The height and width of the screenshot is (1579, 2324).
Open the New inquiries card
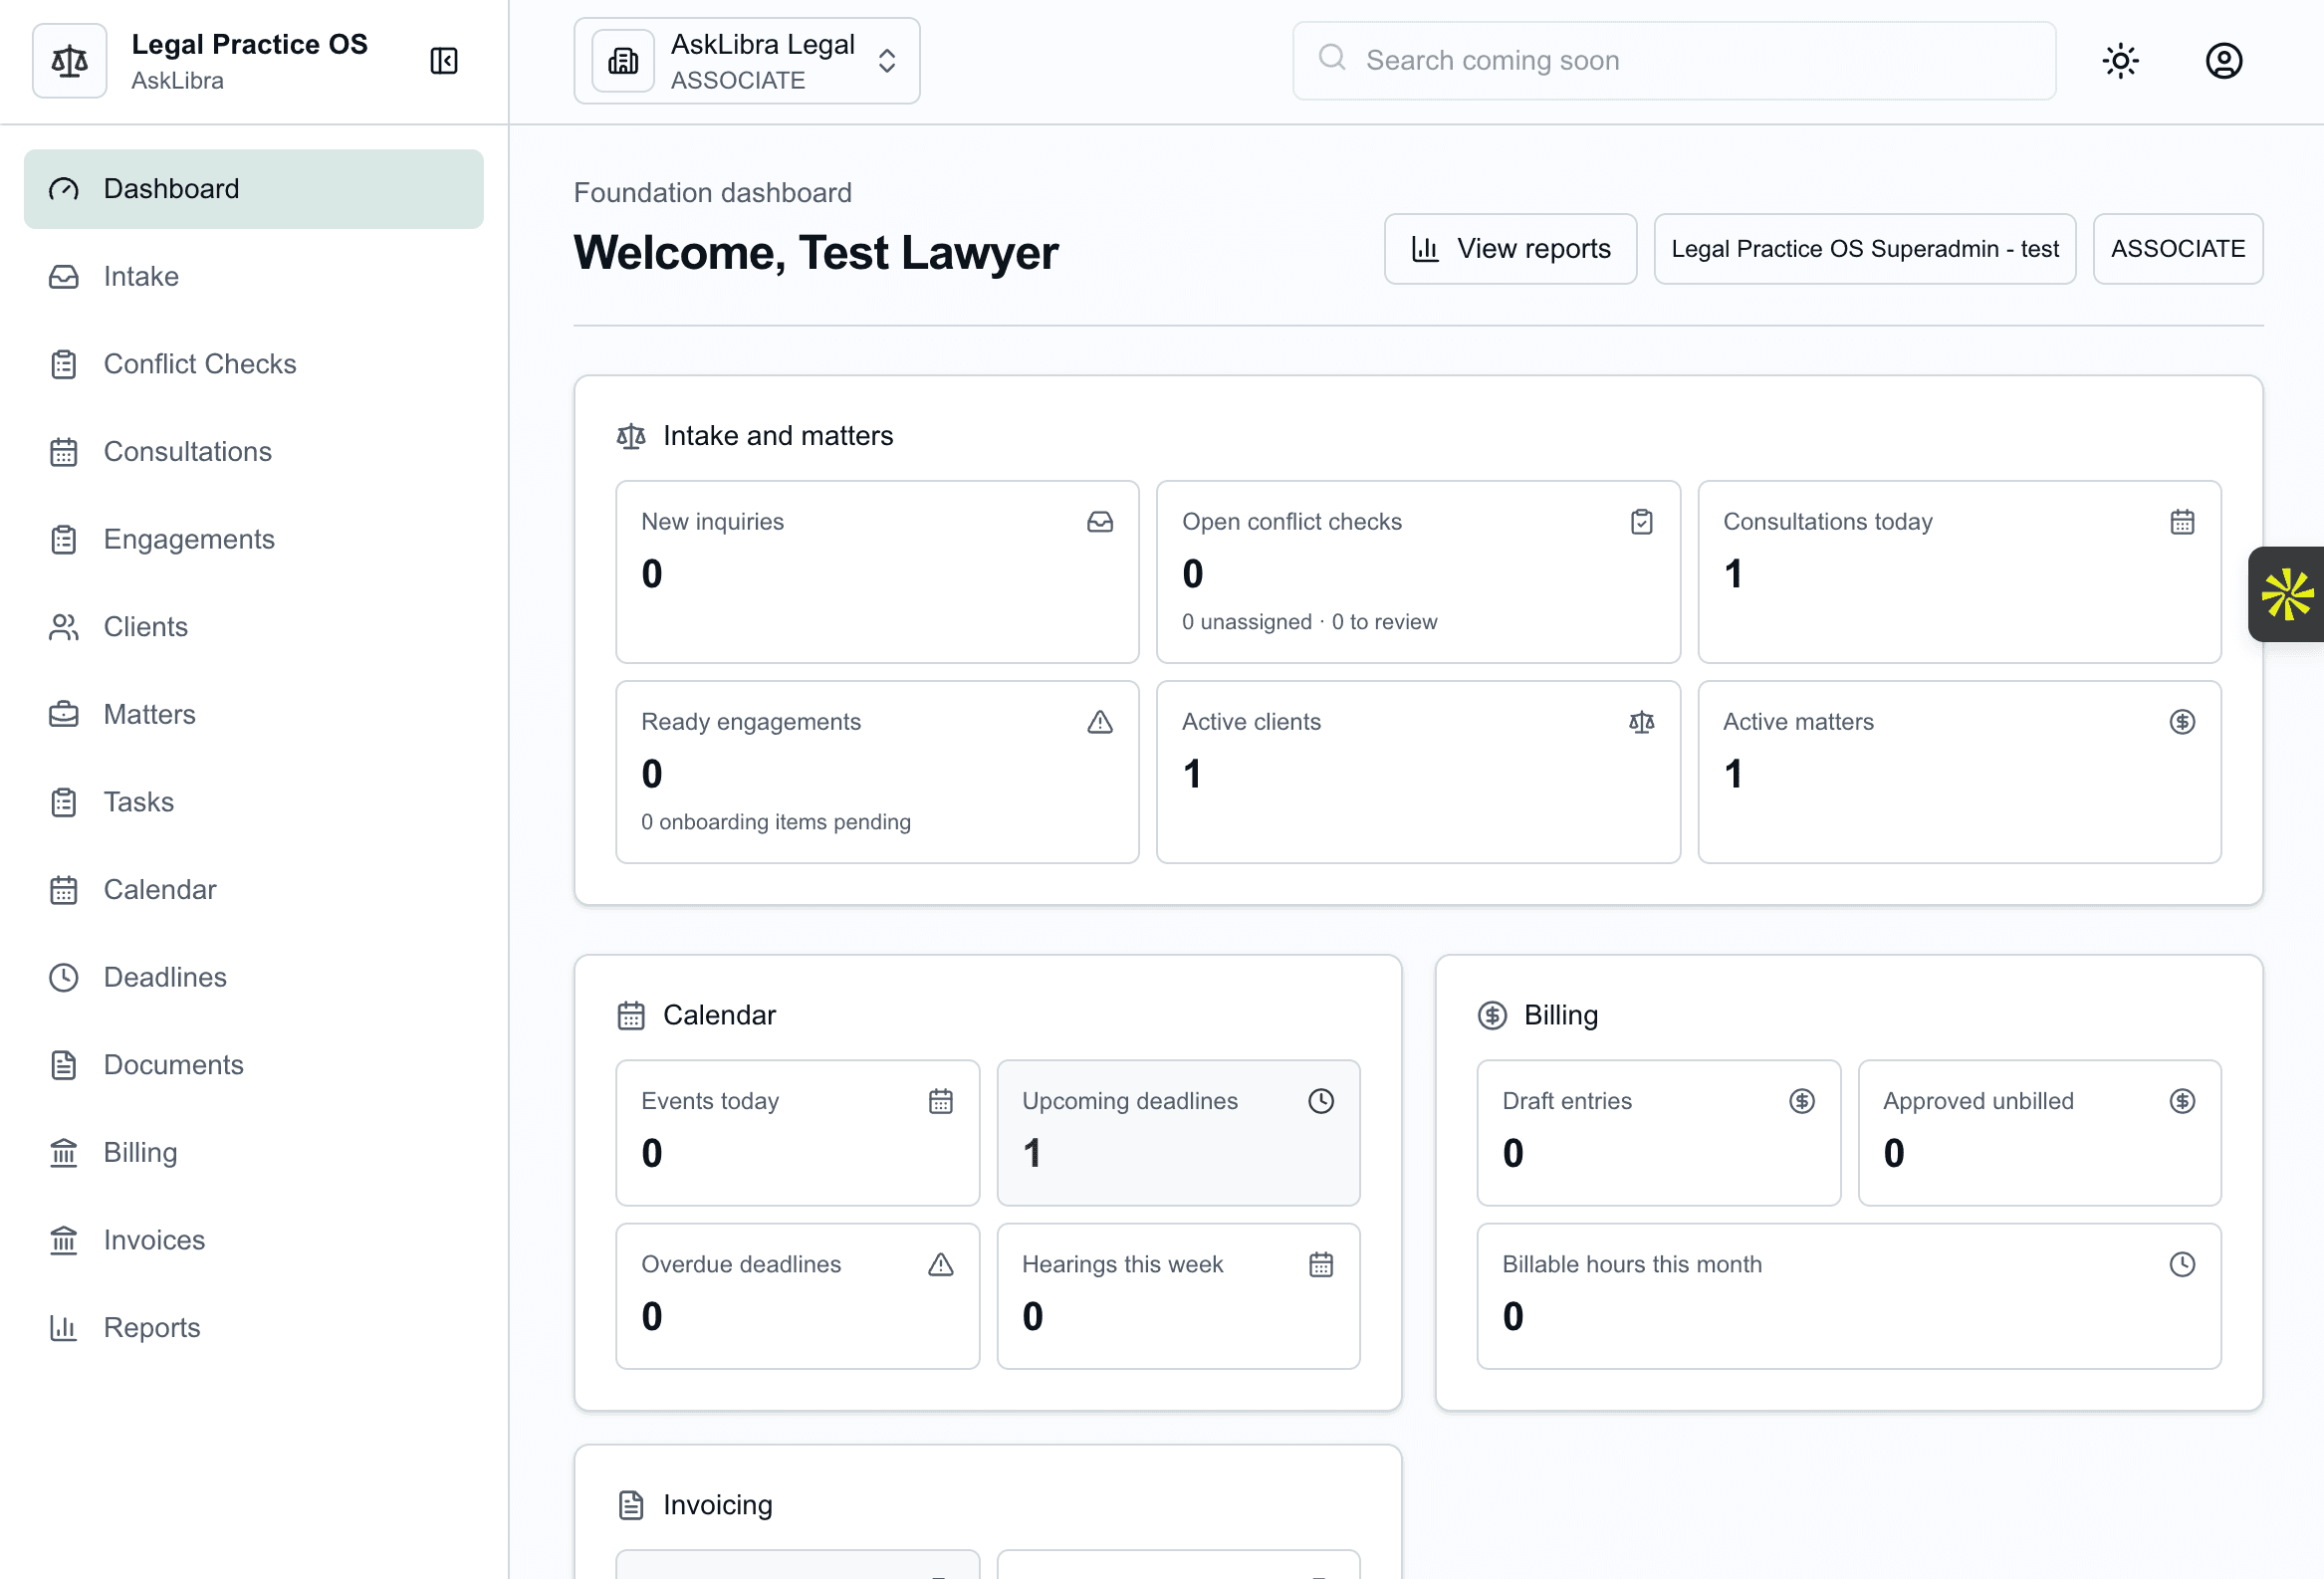(877, 572)
